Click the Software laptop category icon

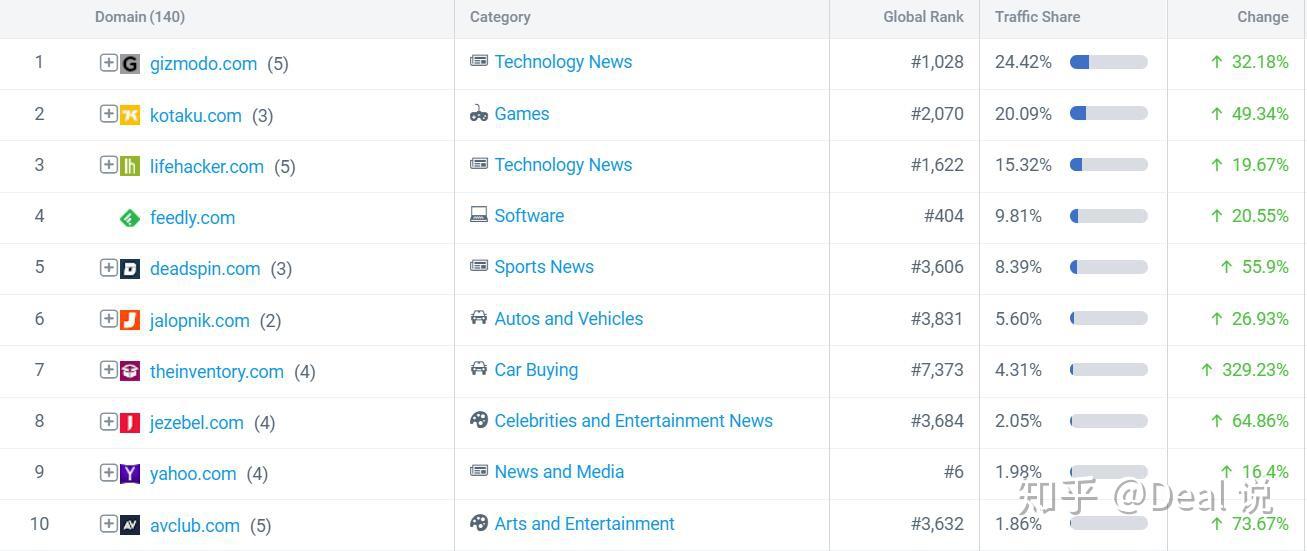click(x=479, y=216)
